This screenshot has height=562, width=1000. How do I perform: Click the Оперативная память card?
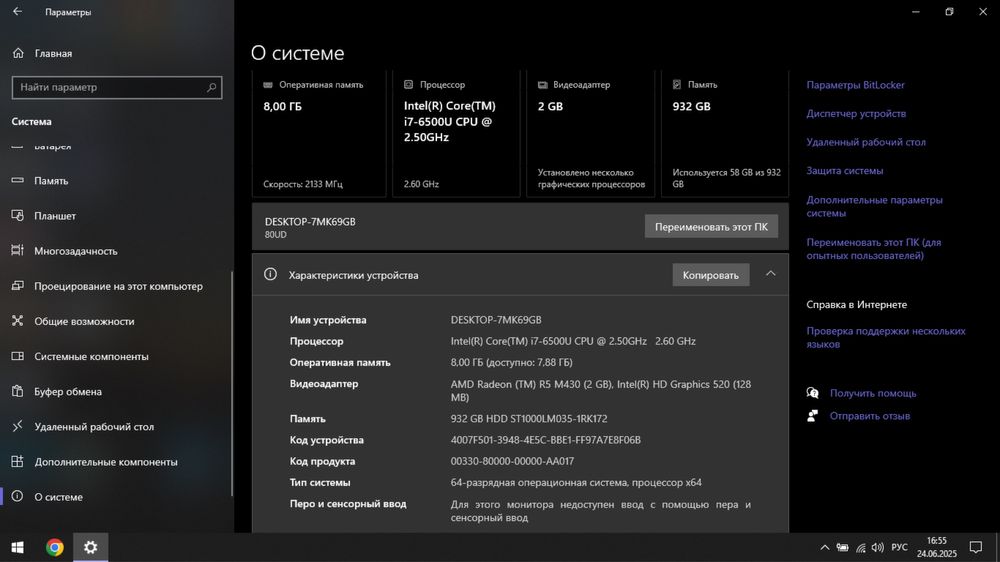319,135
